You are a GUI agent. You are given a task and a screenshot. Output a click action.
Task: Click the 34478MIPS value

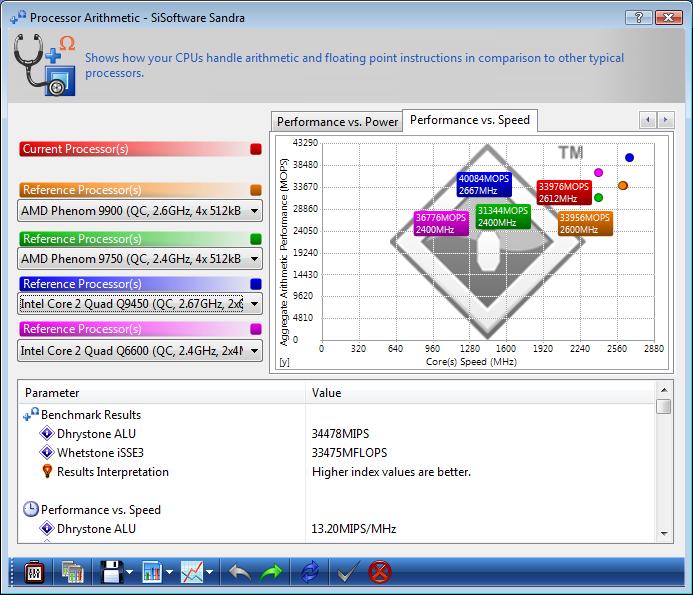click(x=340, y=434)
